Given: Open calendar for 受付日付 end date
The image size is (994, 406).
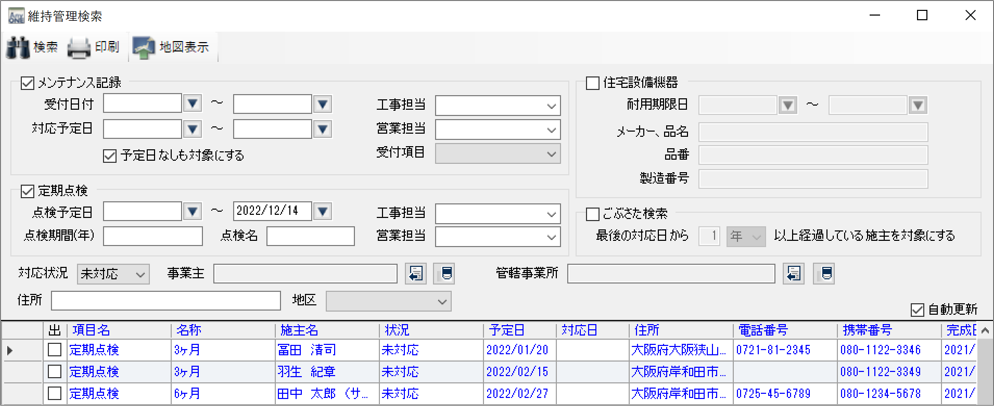Looking at the screenshot, I should tap(322, 103).
